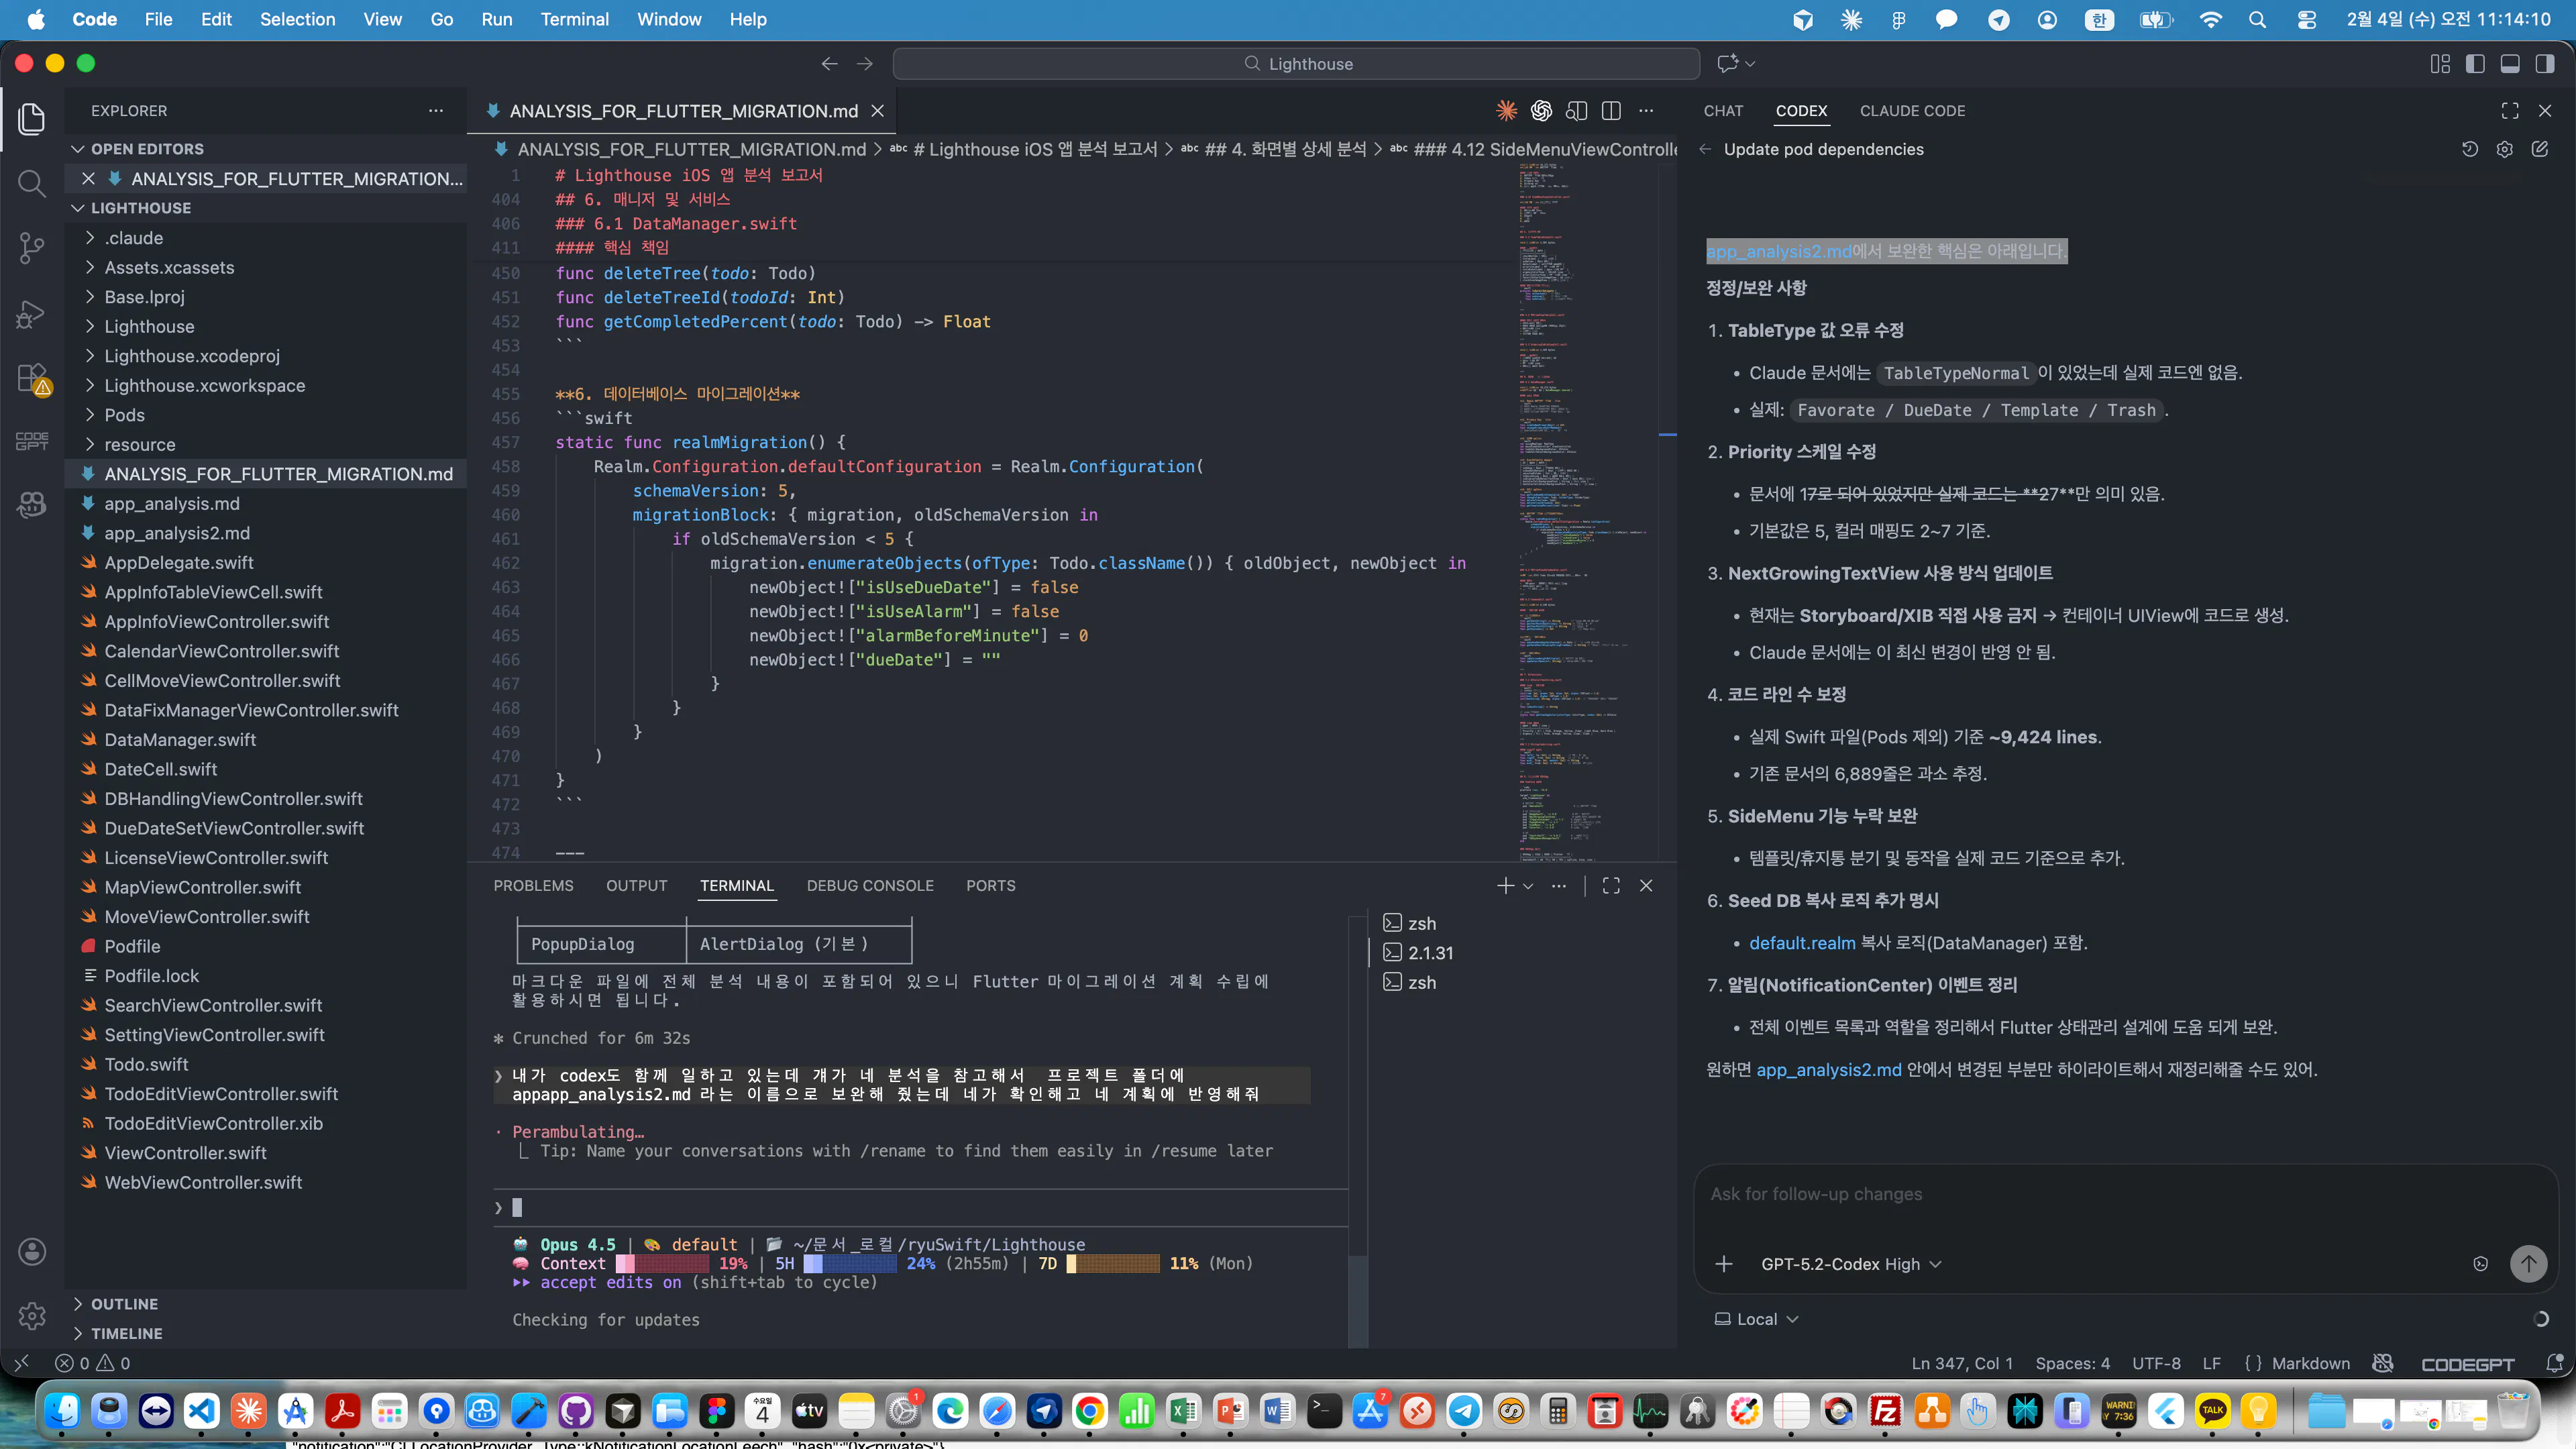Click the default.realm link in Codex response

pyautogui.click(x=1802, y=943)
